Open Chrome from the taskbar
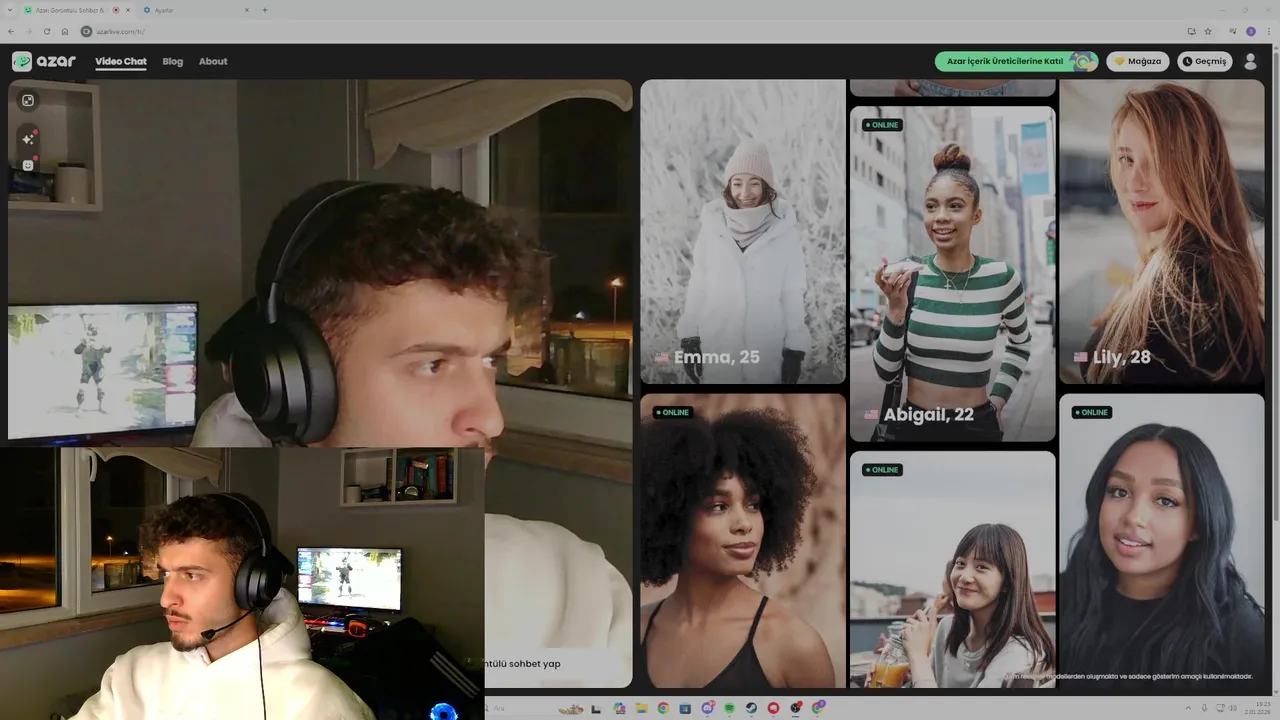 662,708
